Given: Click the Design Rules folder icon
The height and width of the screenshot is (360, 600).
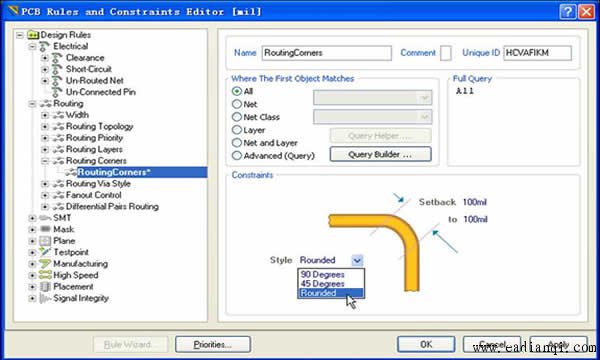Looking at the screenshot, I should (33, 35).
